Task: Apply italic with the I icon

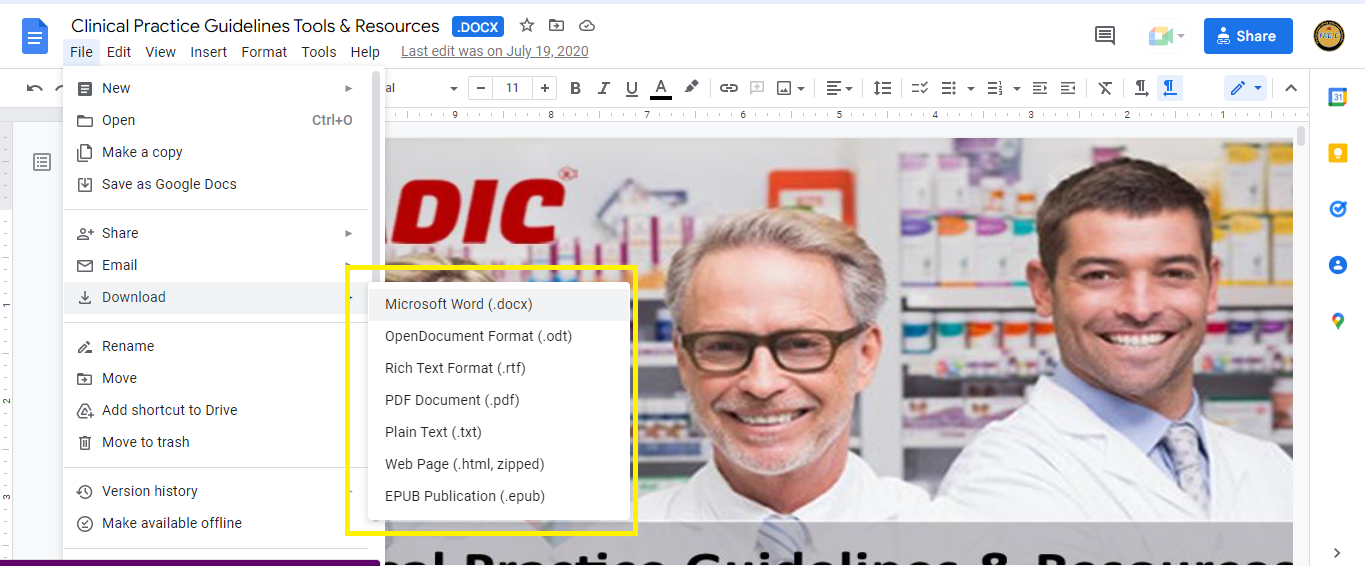Action: tap(603, 88)
